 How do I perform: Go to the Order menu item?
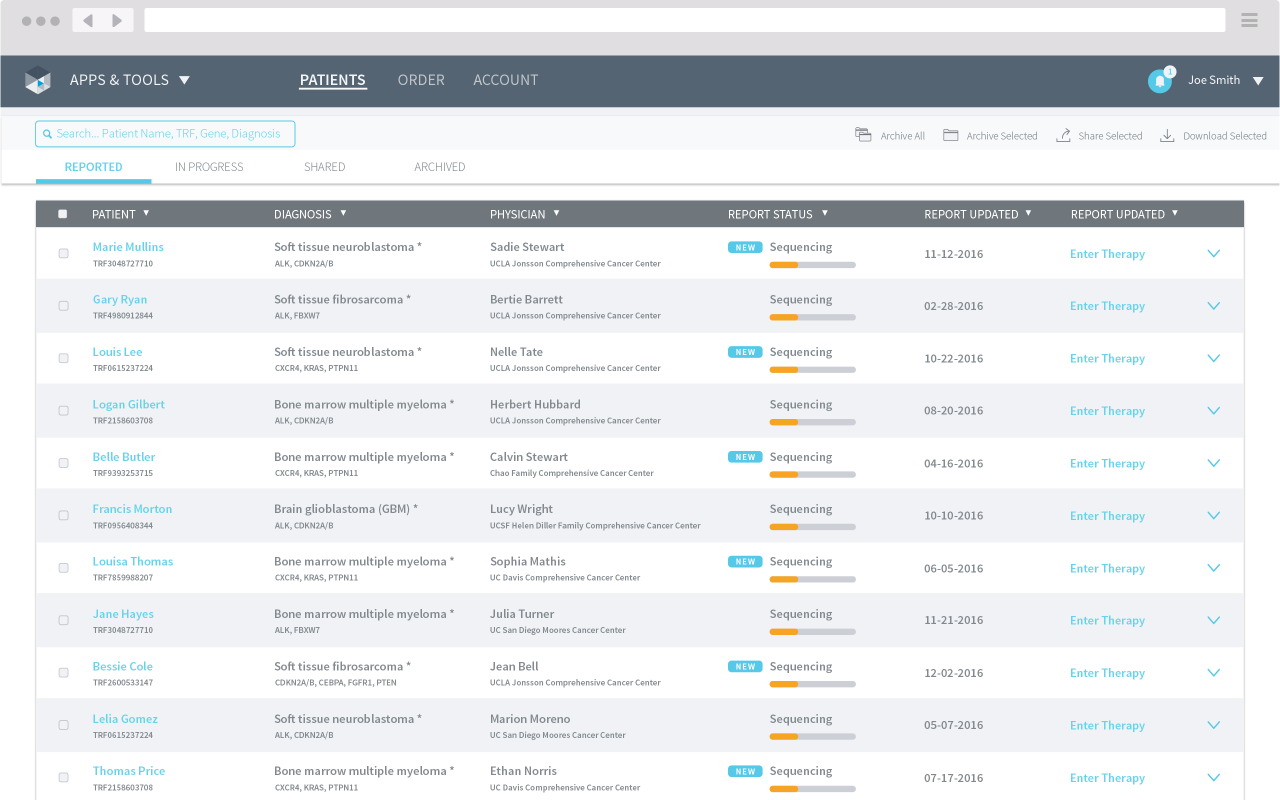coord(421,80)
